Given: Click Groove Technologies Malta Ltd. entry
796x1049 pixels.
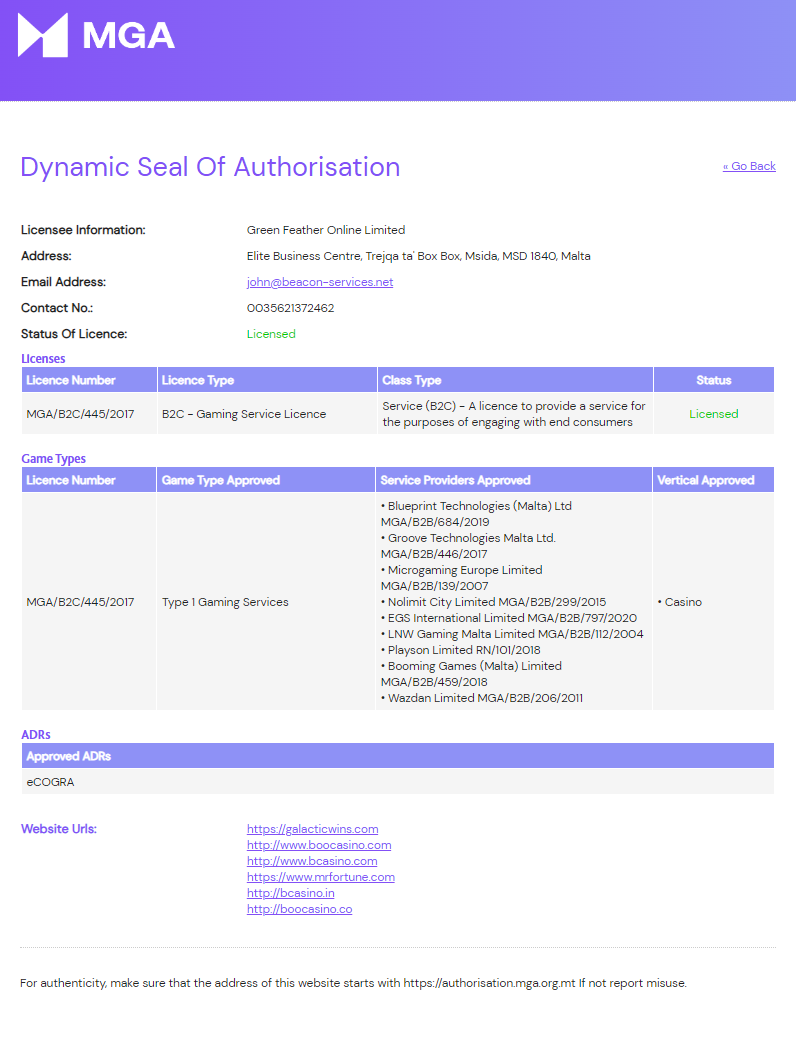Looking at the screenshot, I should tap(468, 546).
